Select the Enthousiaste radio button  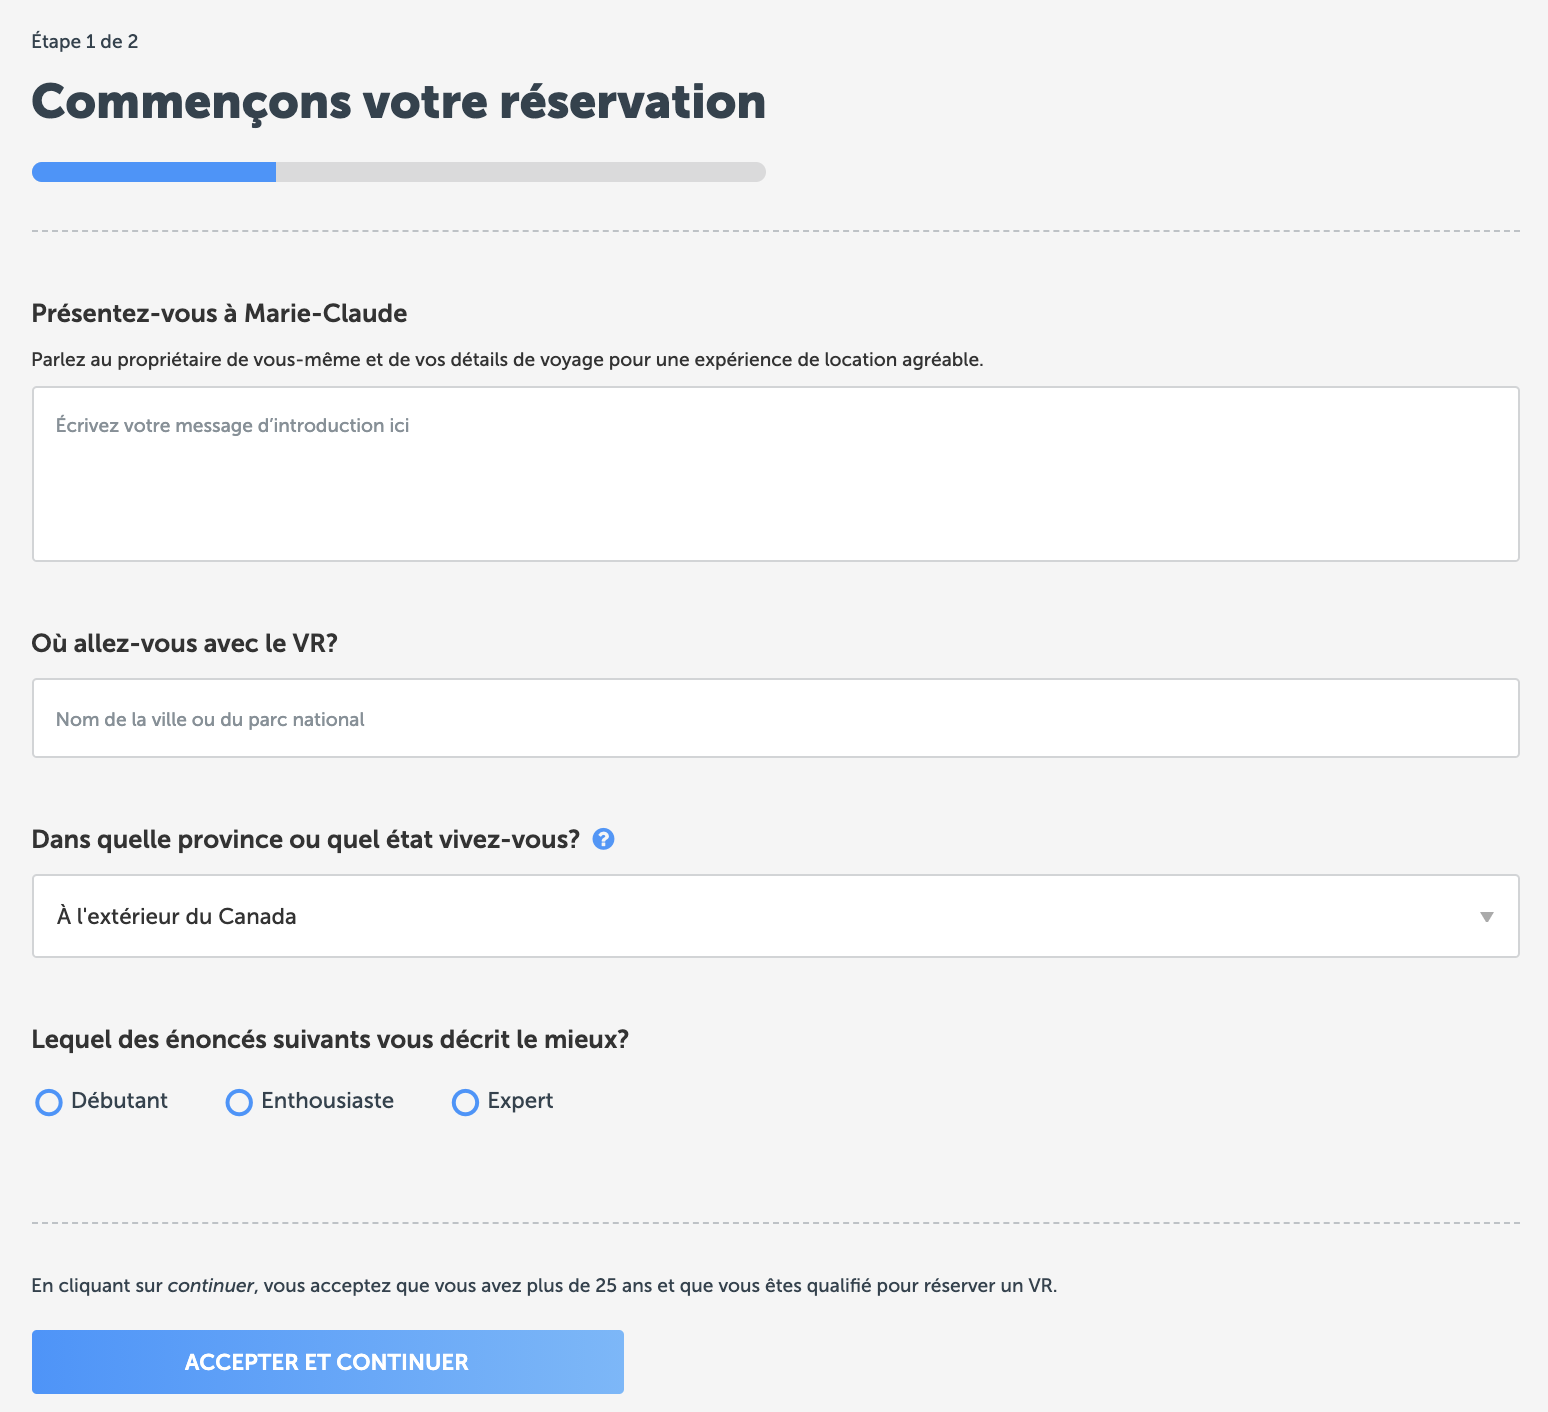pos(239,1102)
